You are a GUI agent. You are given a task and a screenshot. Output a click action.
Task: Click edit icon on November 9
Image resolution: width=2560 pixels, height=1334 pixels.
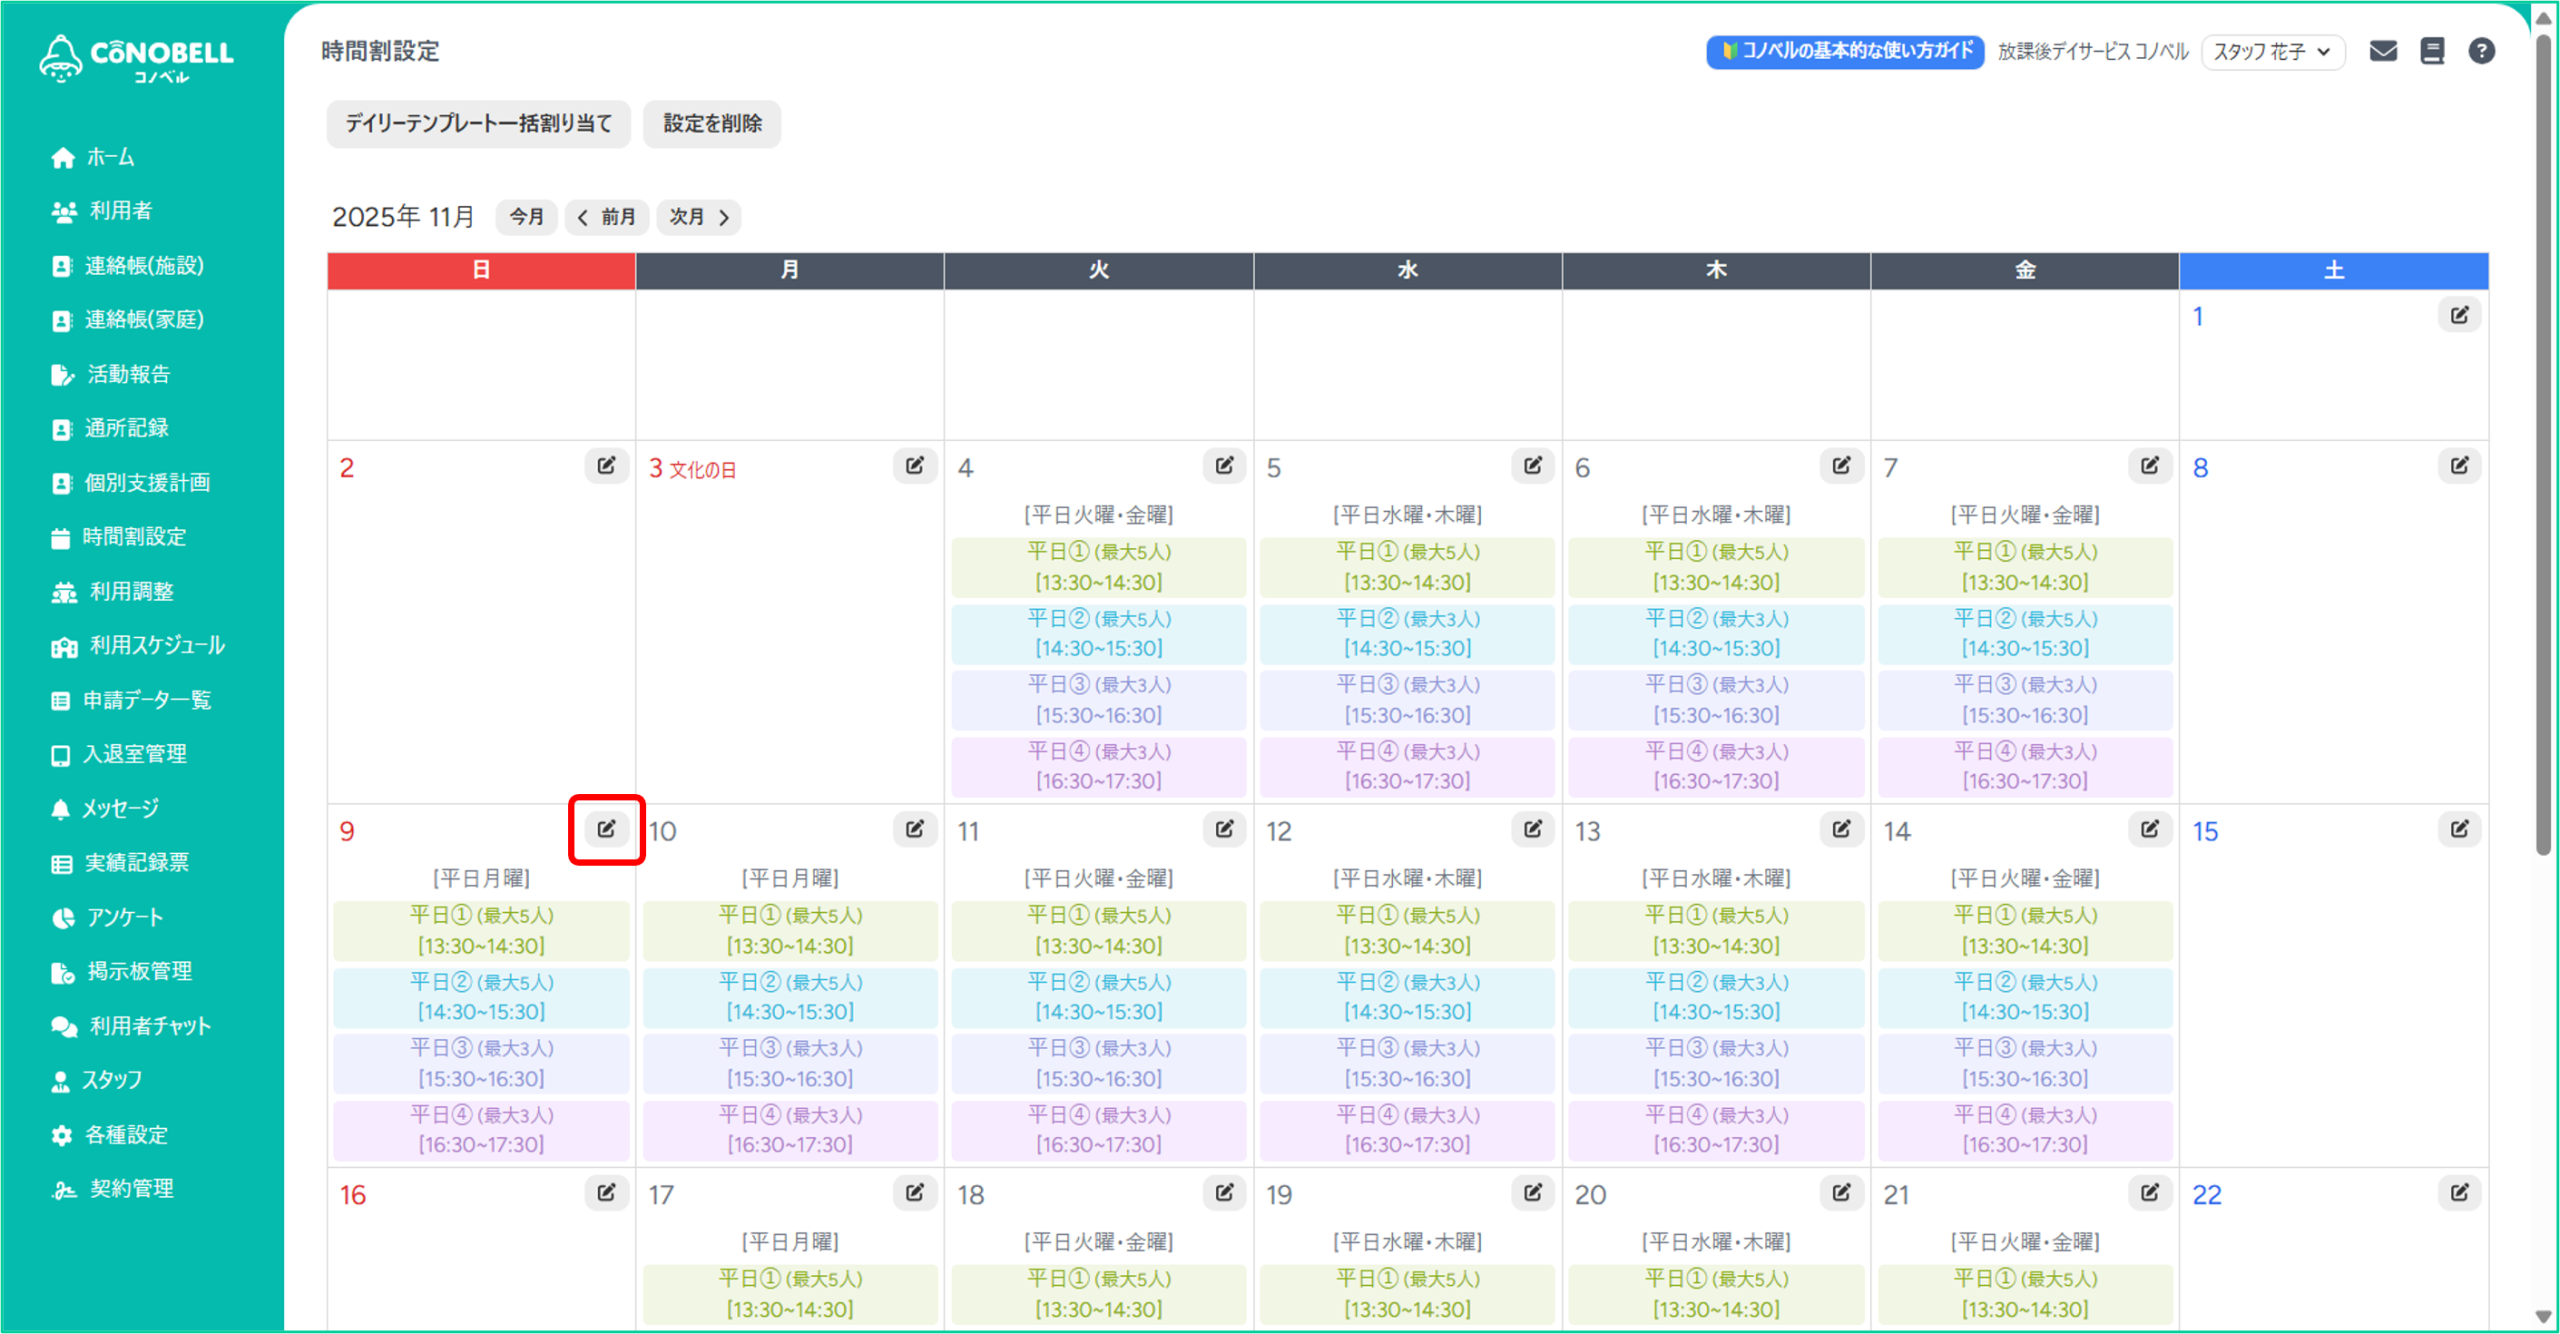[x=606, y=829]
